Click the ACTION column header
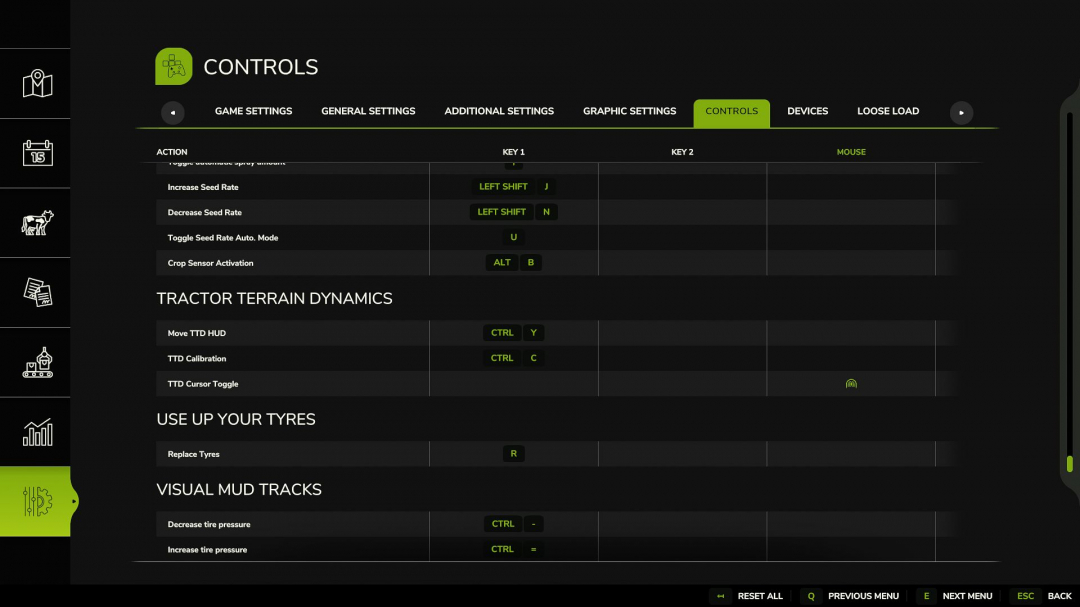The height and width of the screenshot is (607, 1080). 172,152
